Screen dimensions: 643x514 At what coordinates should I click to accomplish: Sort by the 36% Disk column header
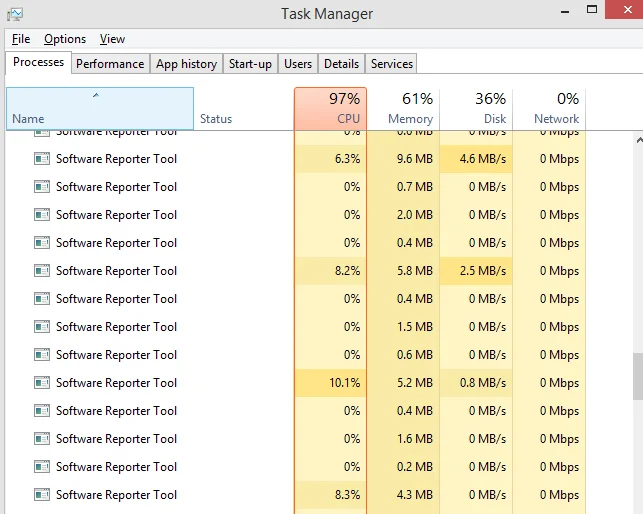tap(476, 108)
